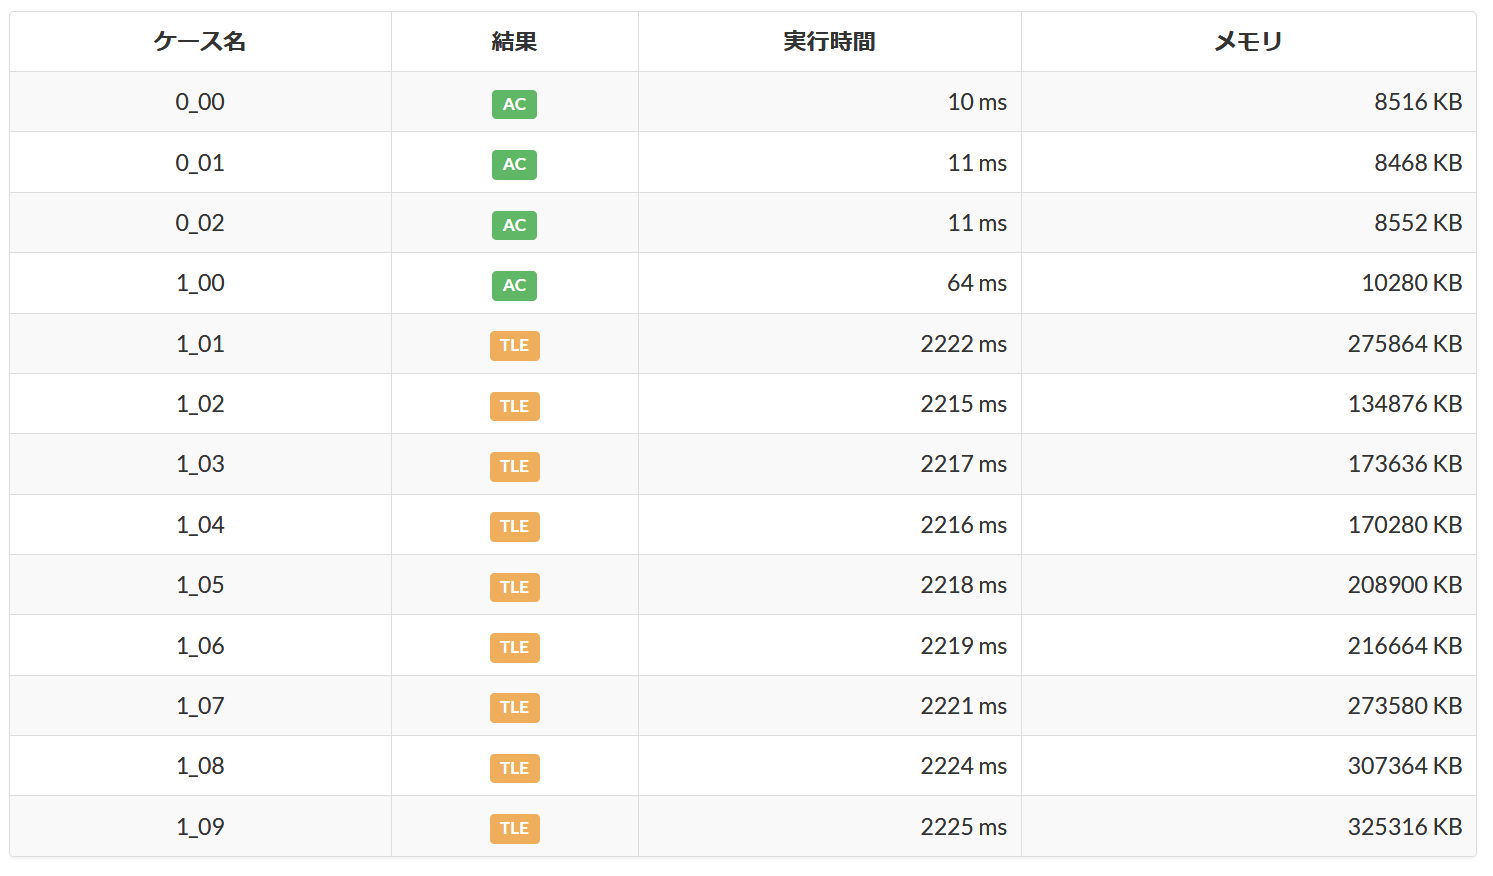
Task: Click the ケース名 column header
Action: (200, 42)
